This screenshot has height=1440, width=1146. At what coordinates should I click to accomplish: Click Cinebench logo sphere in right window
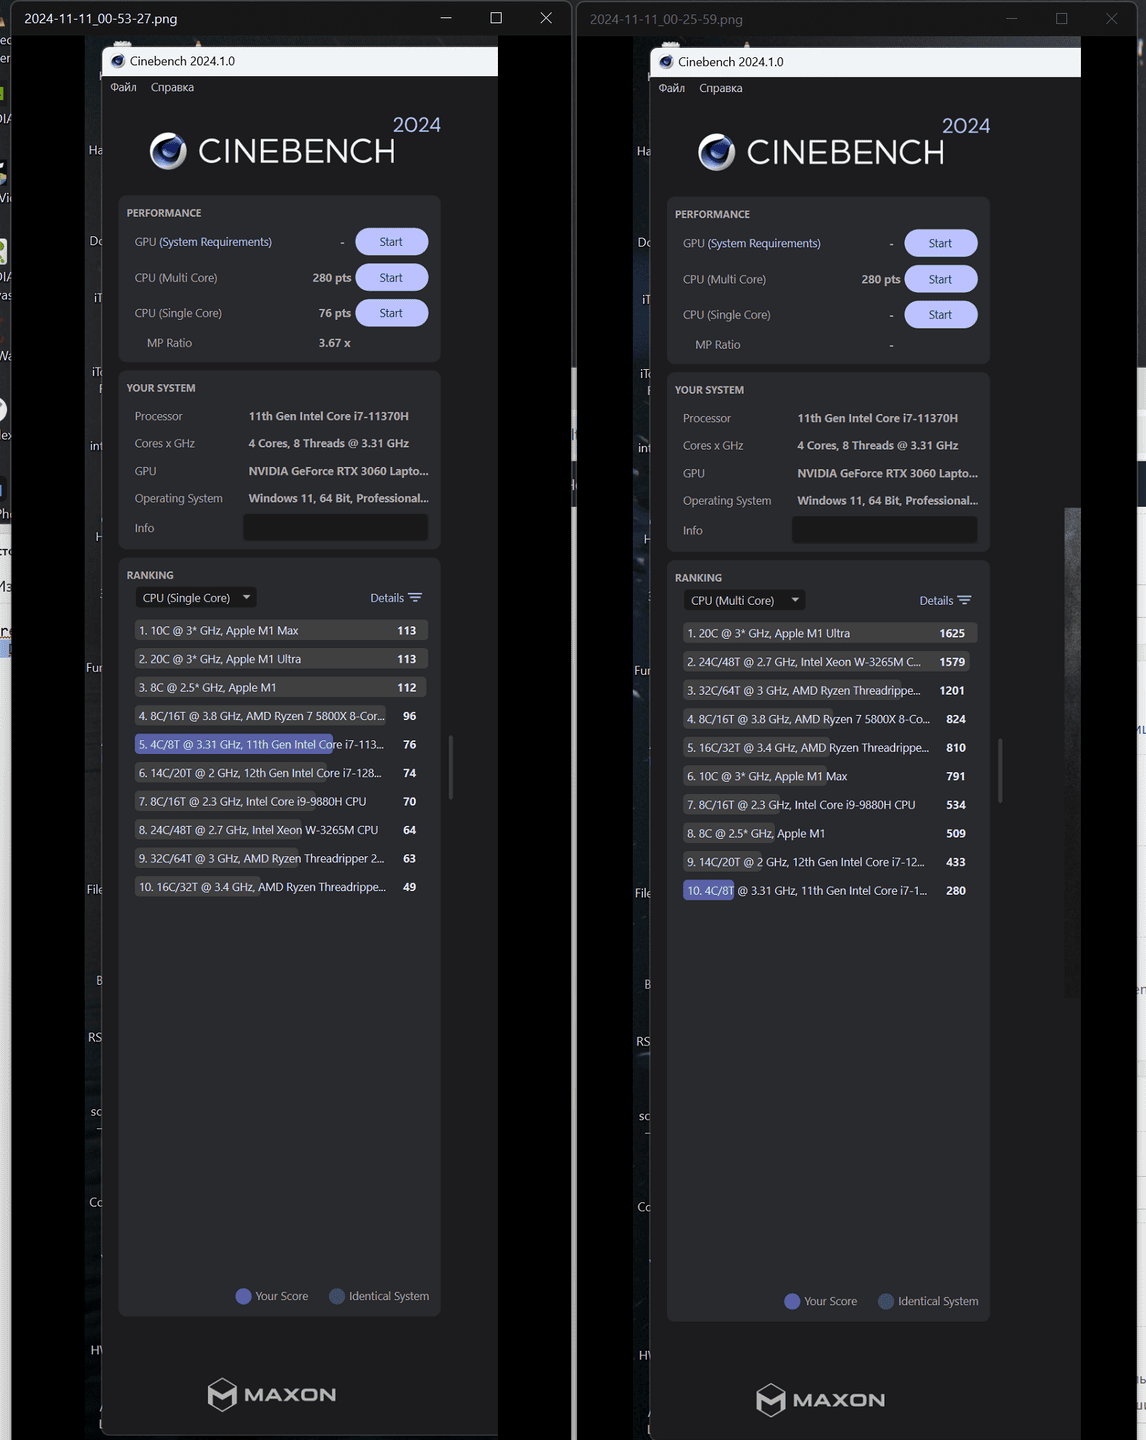pos(717,152)
